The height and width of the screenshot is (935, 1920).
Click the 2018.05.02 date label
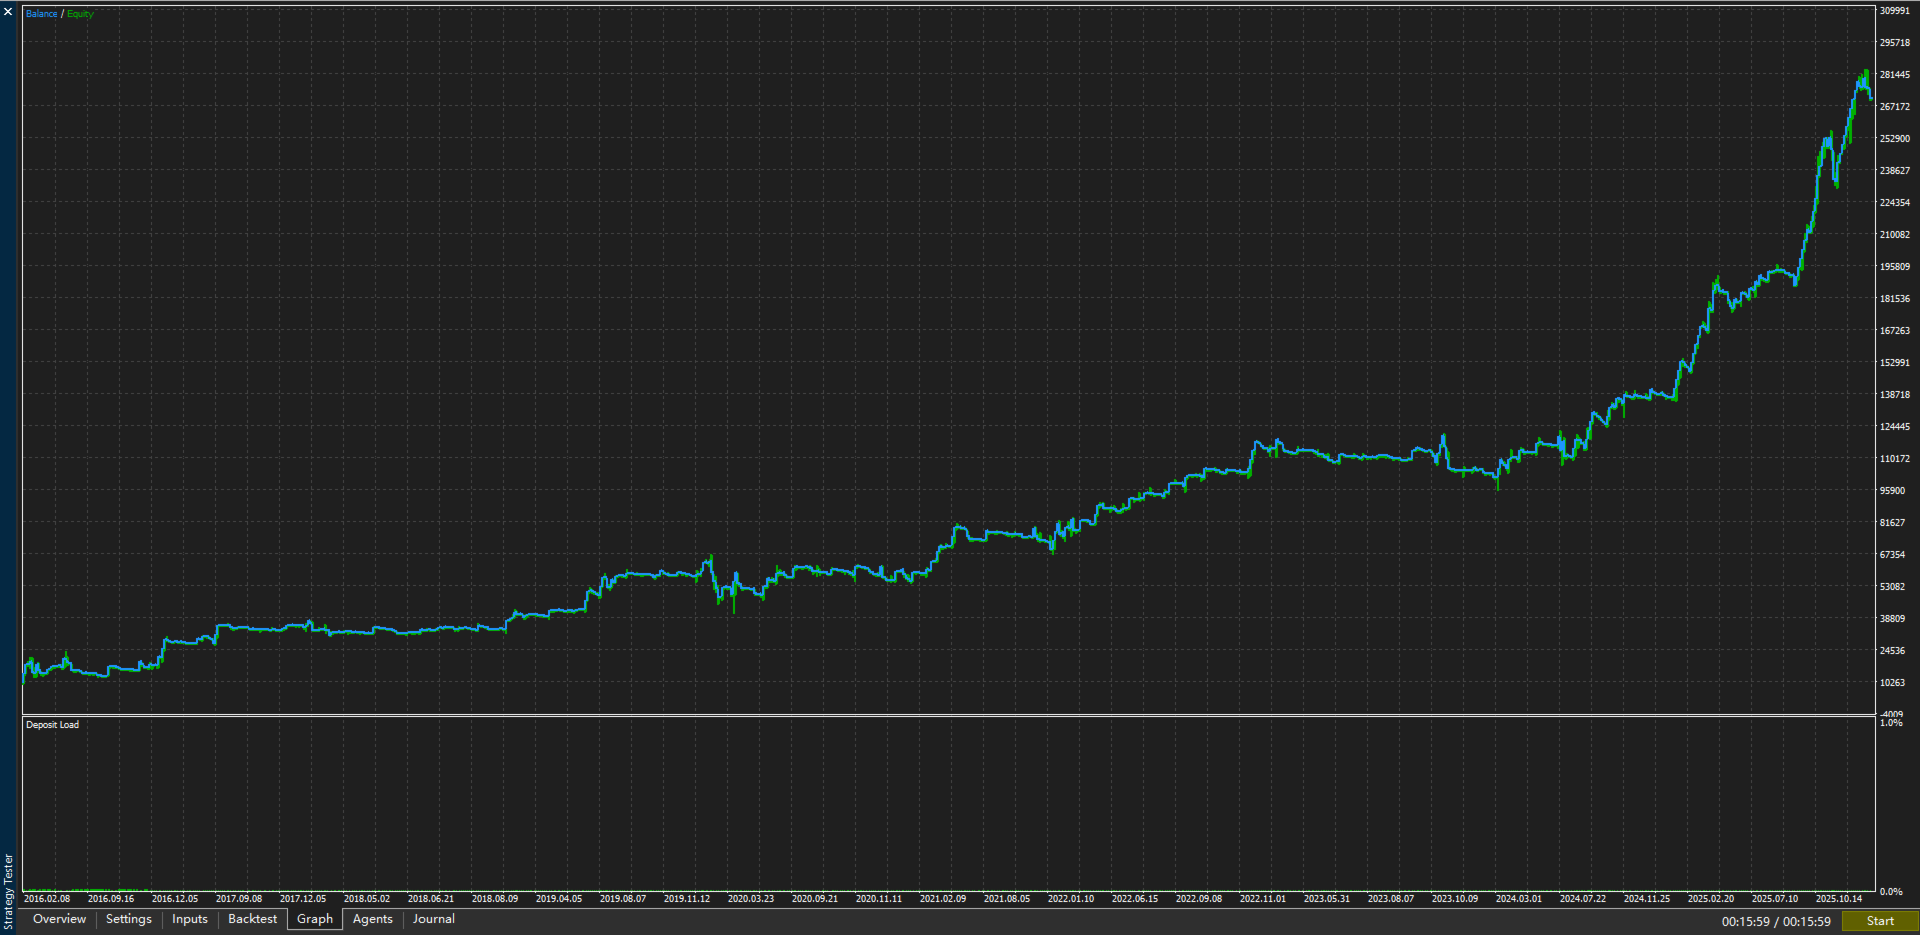pyautogui.click(x=367, y=899)
